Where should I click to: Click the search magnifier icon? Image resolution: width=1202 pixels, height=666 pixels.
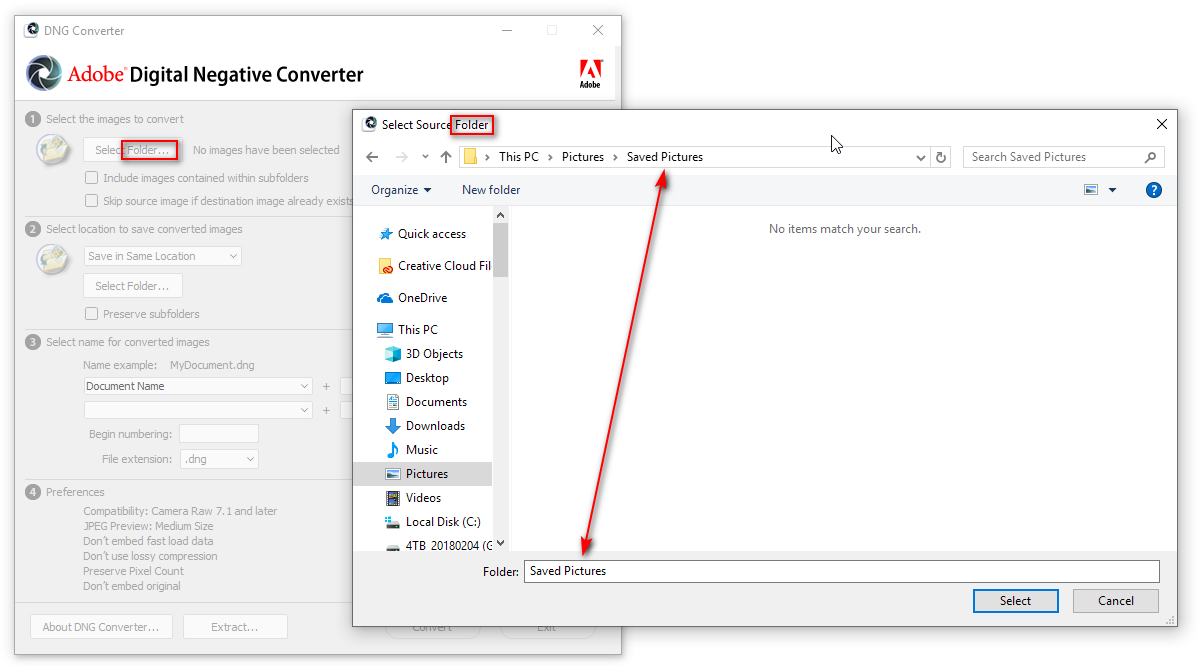(1150, 157)
